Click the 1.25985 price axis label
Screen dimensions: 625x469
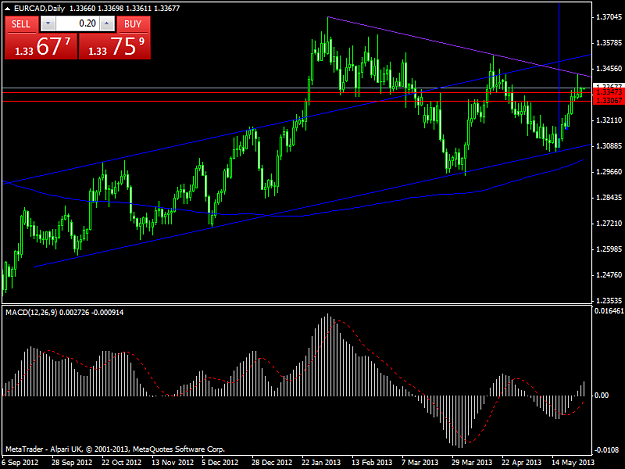pyautogui.click(x=609, y=249)
